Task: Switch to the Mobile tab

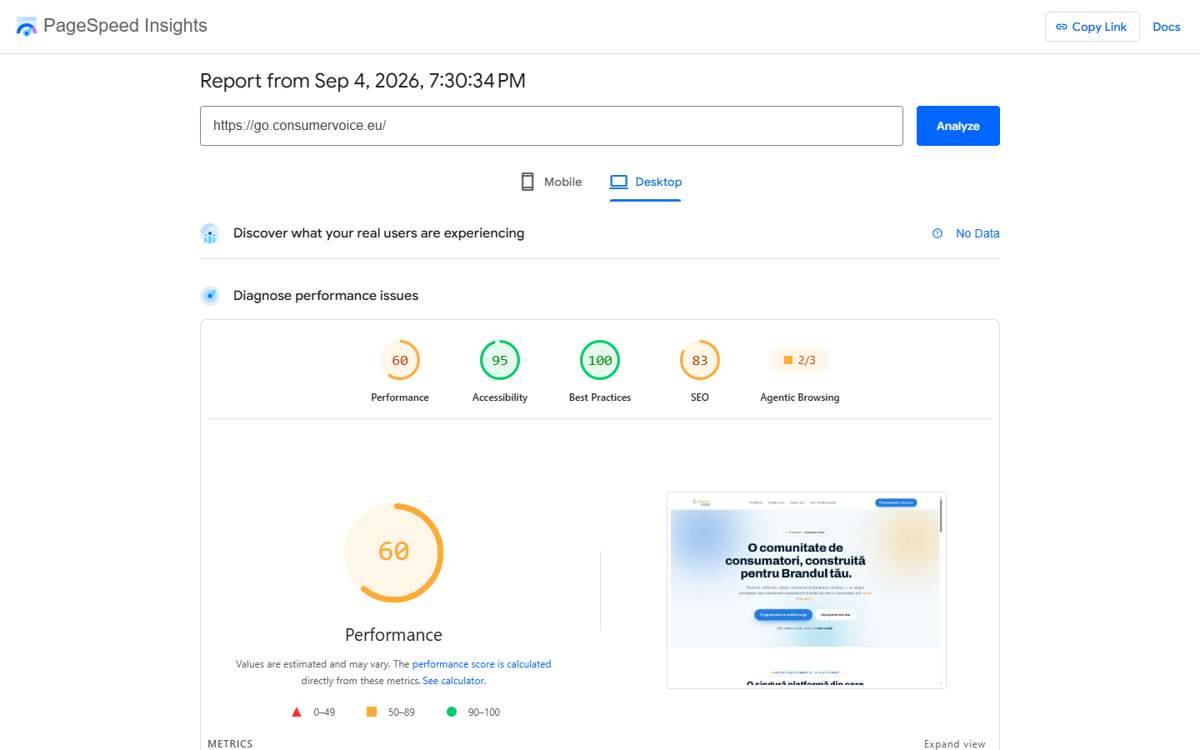Action: click(551, 182)
